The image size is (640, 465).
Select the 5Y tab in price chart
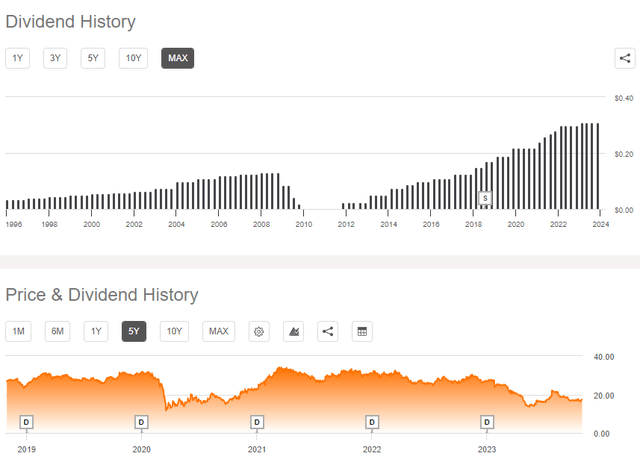pos(134,331)
